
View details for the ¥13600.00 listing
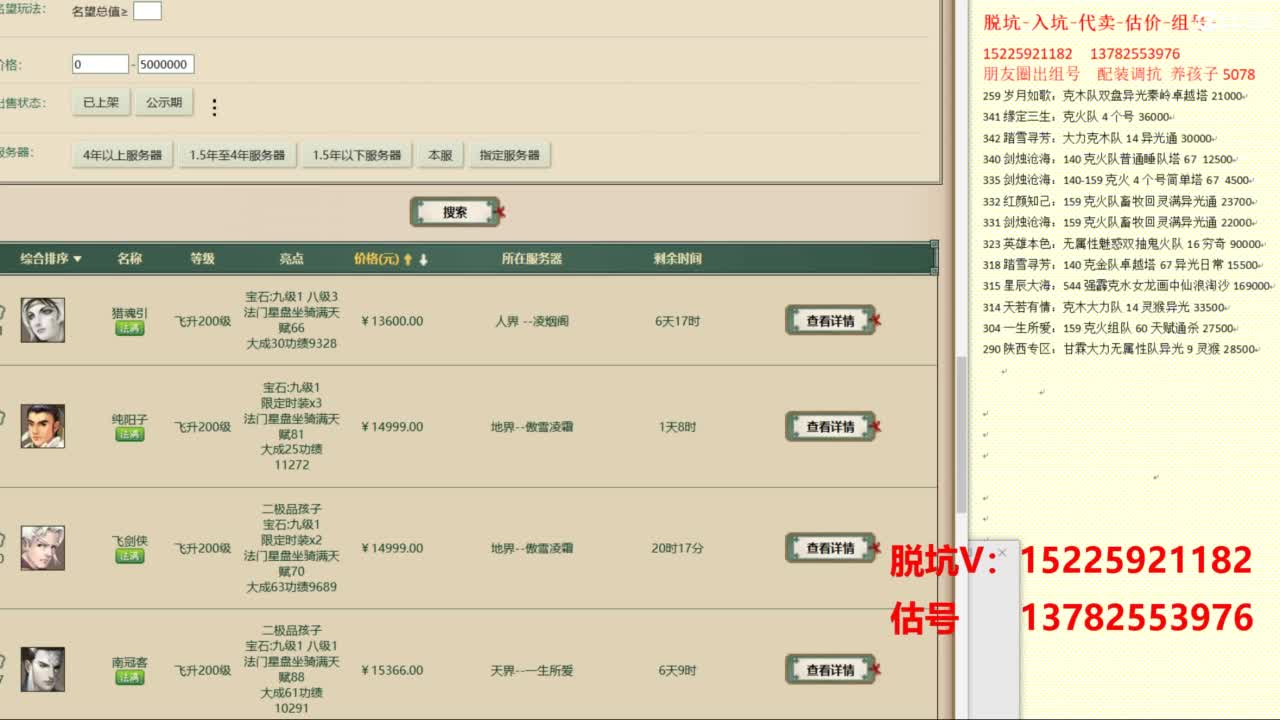coord(830,321)
